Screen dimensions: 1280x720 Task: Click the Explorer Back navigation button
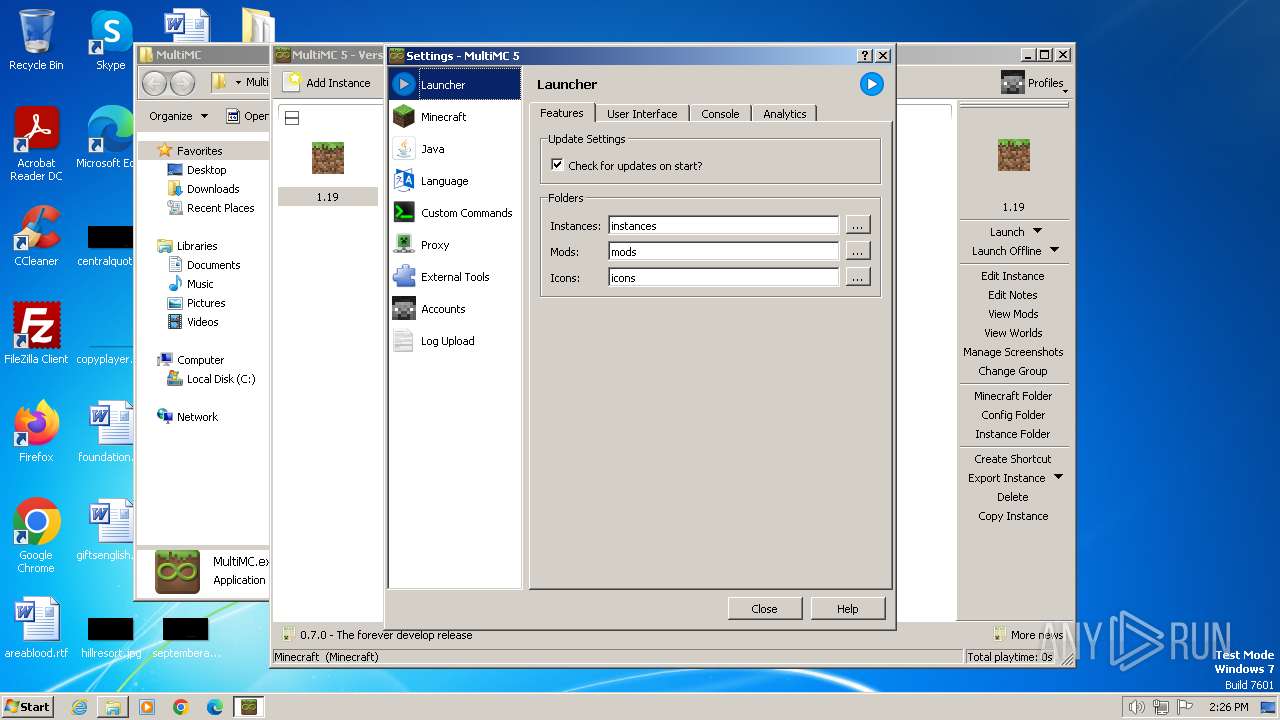155,83
